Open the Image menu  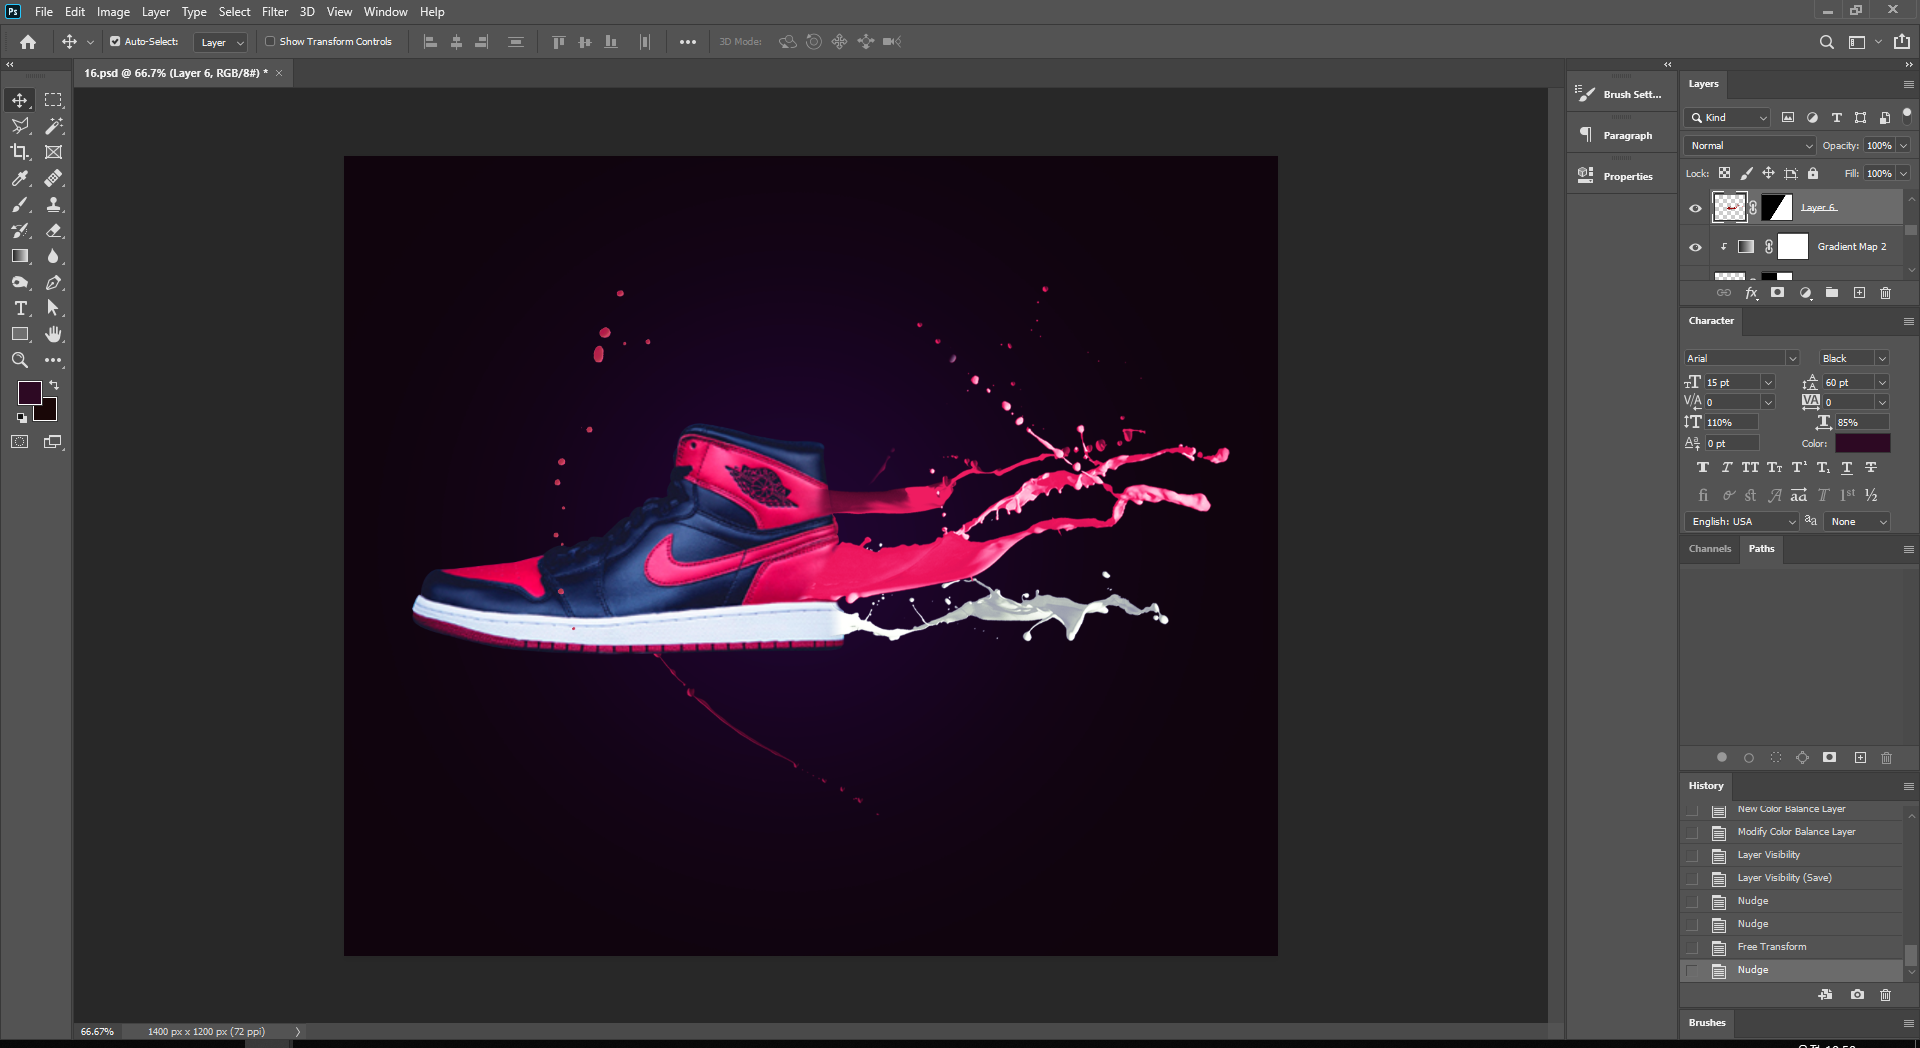coord(113,12)
